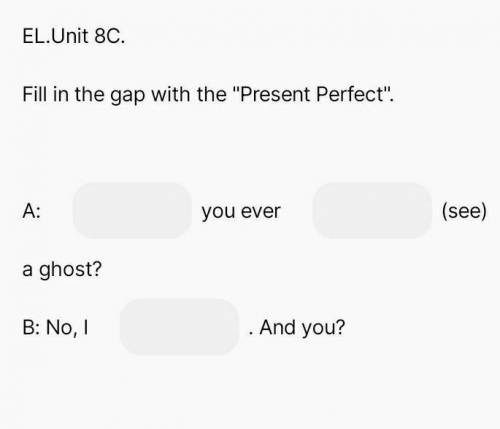Click the gap after "B: No, I"
This screenshot has height=429, width=500.
tap(180, 327)
